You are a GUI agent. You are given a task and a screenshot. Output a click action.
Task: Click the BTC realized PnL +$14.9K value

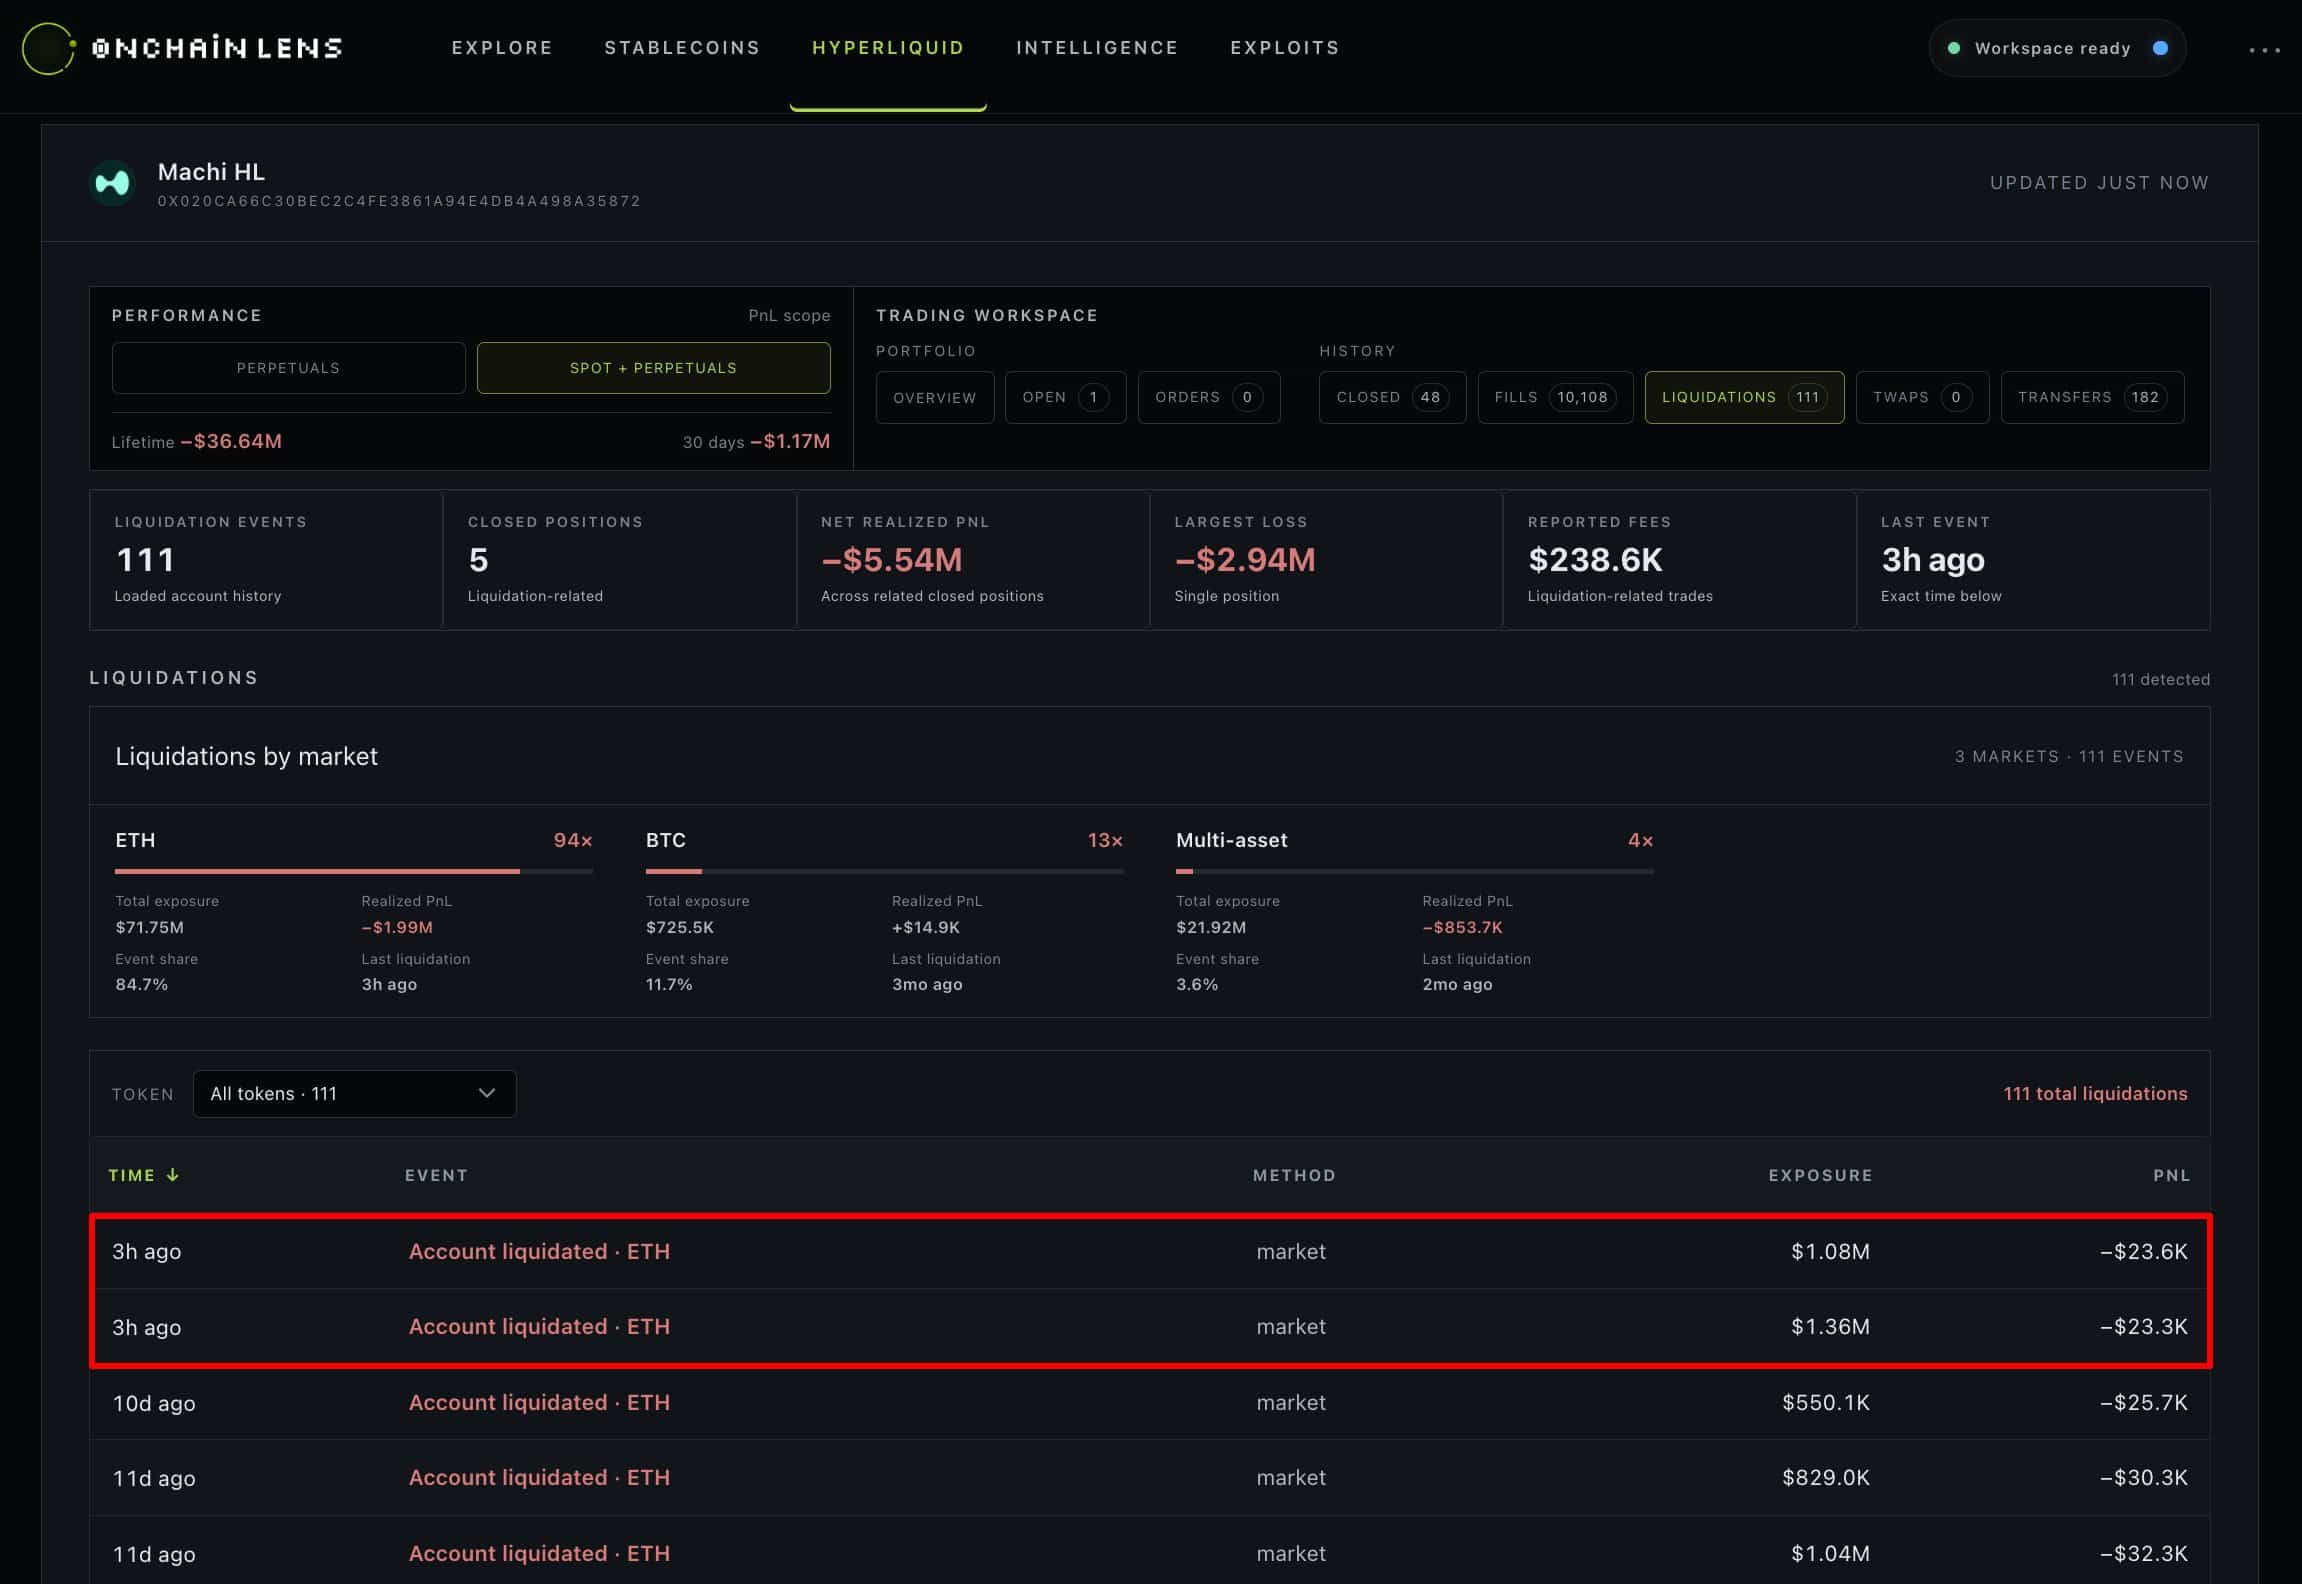(x=926, y=927)
